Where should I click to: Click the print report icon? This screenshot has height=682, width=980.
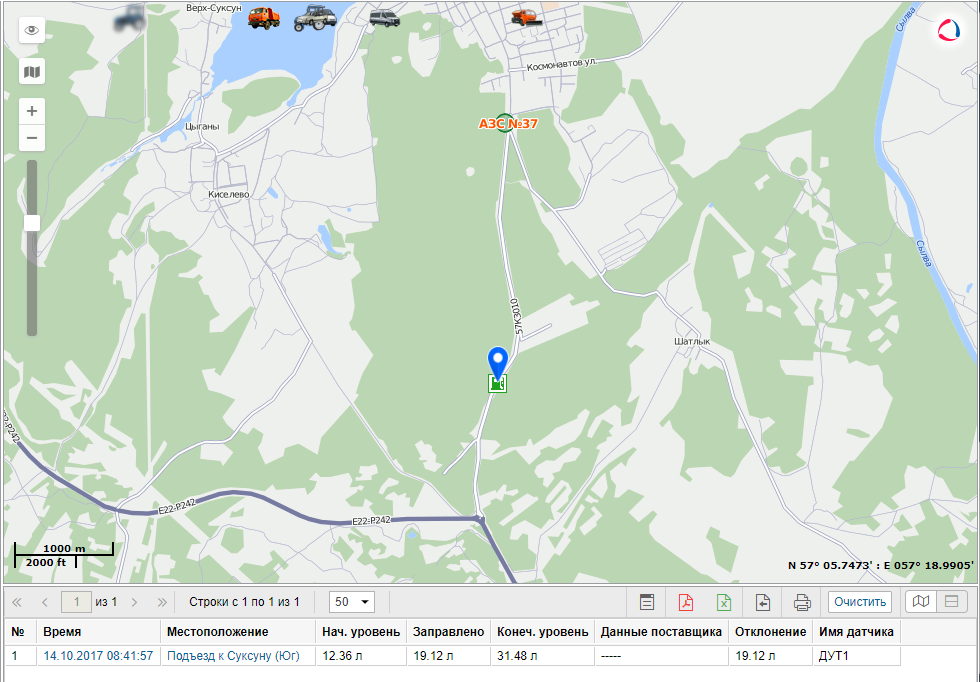802,603
